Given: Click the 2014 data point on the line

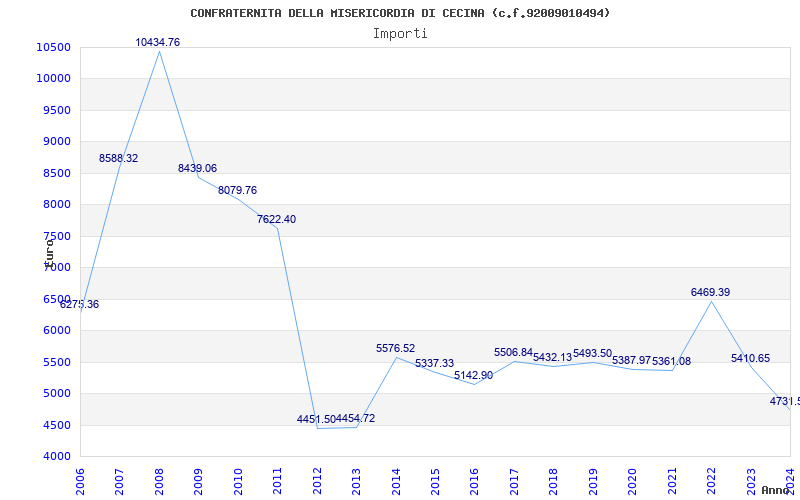Looking at the screenshot, I should (396, 357).
